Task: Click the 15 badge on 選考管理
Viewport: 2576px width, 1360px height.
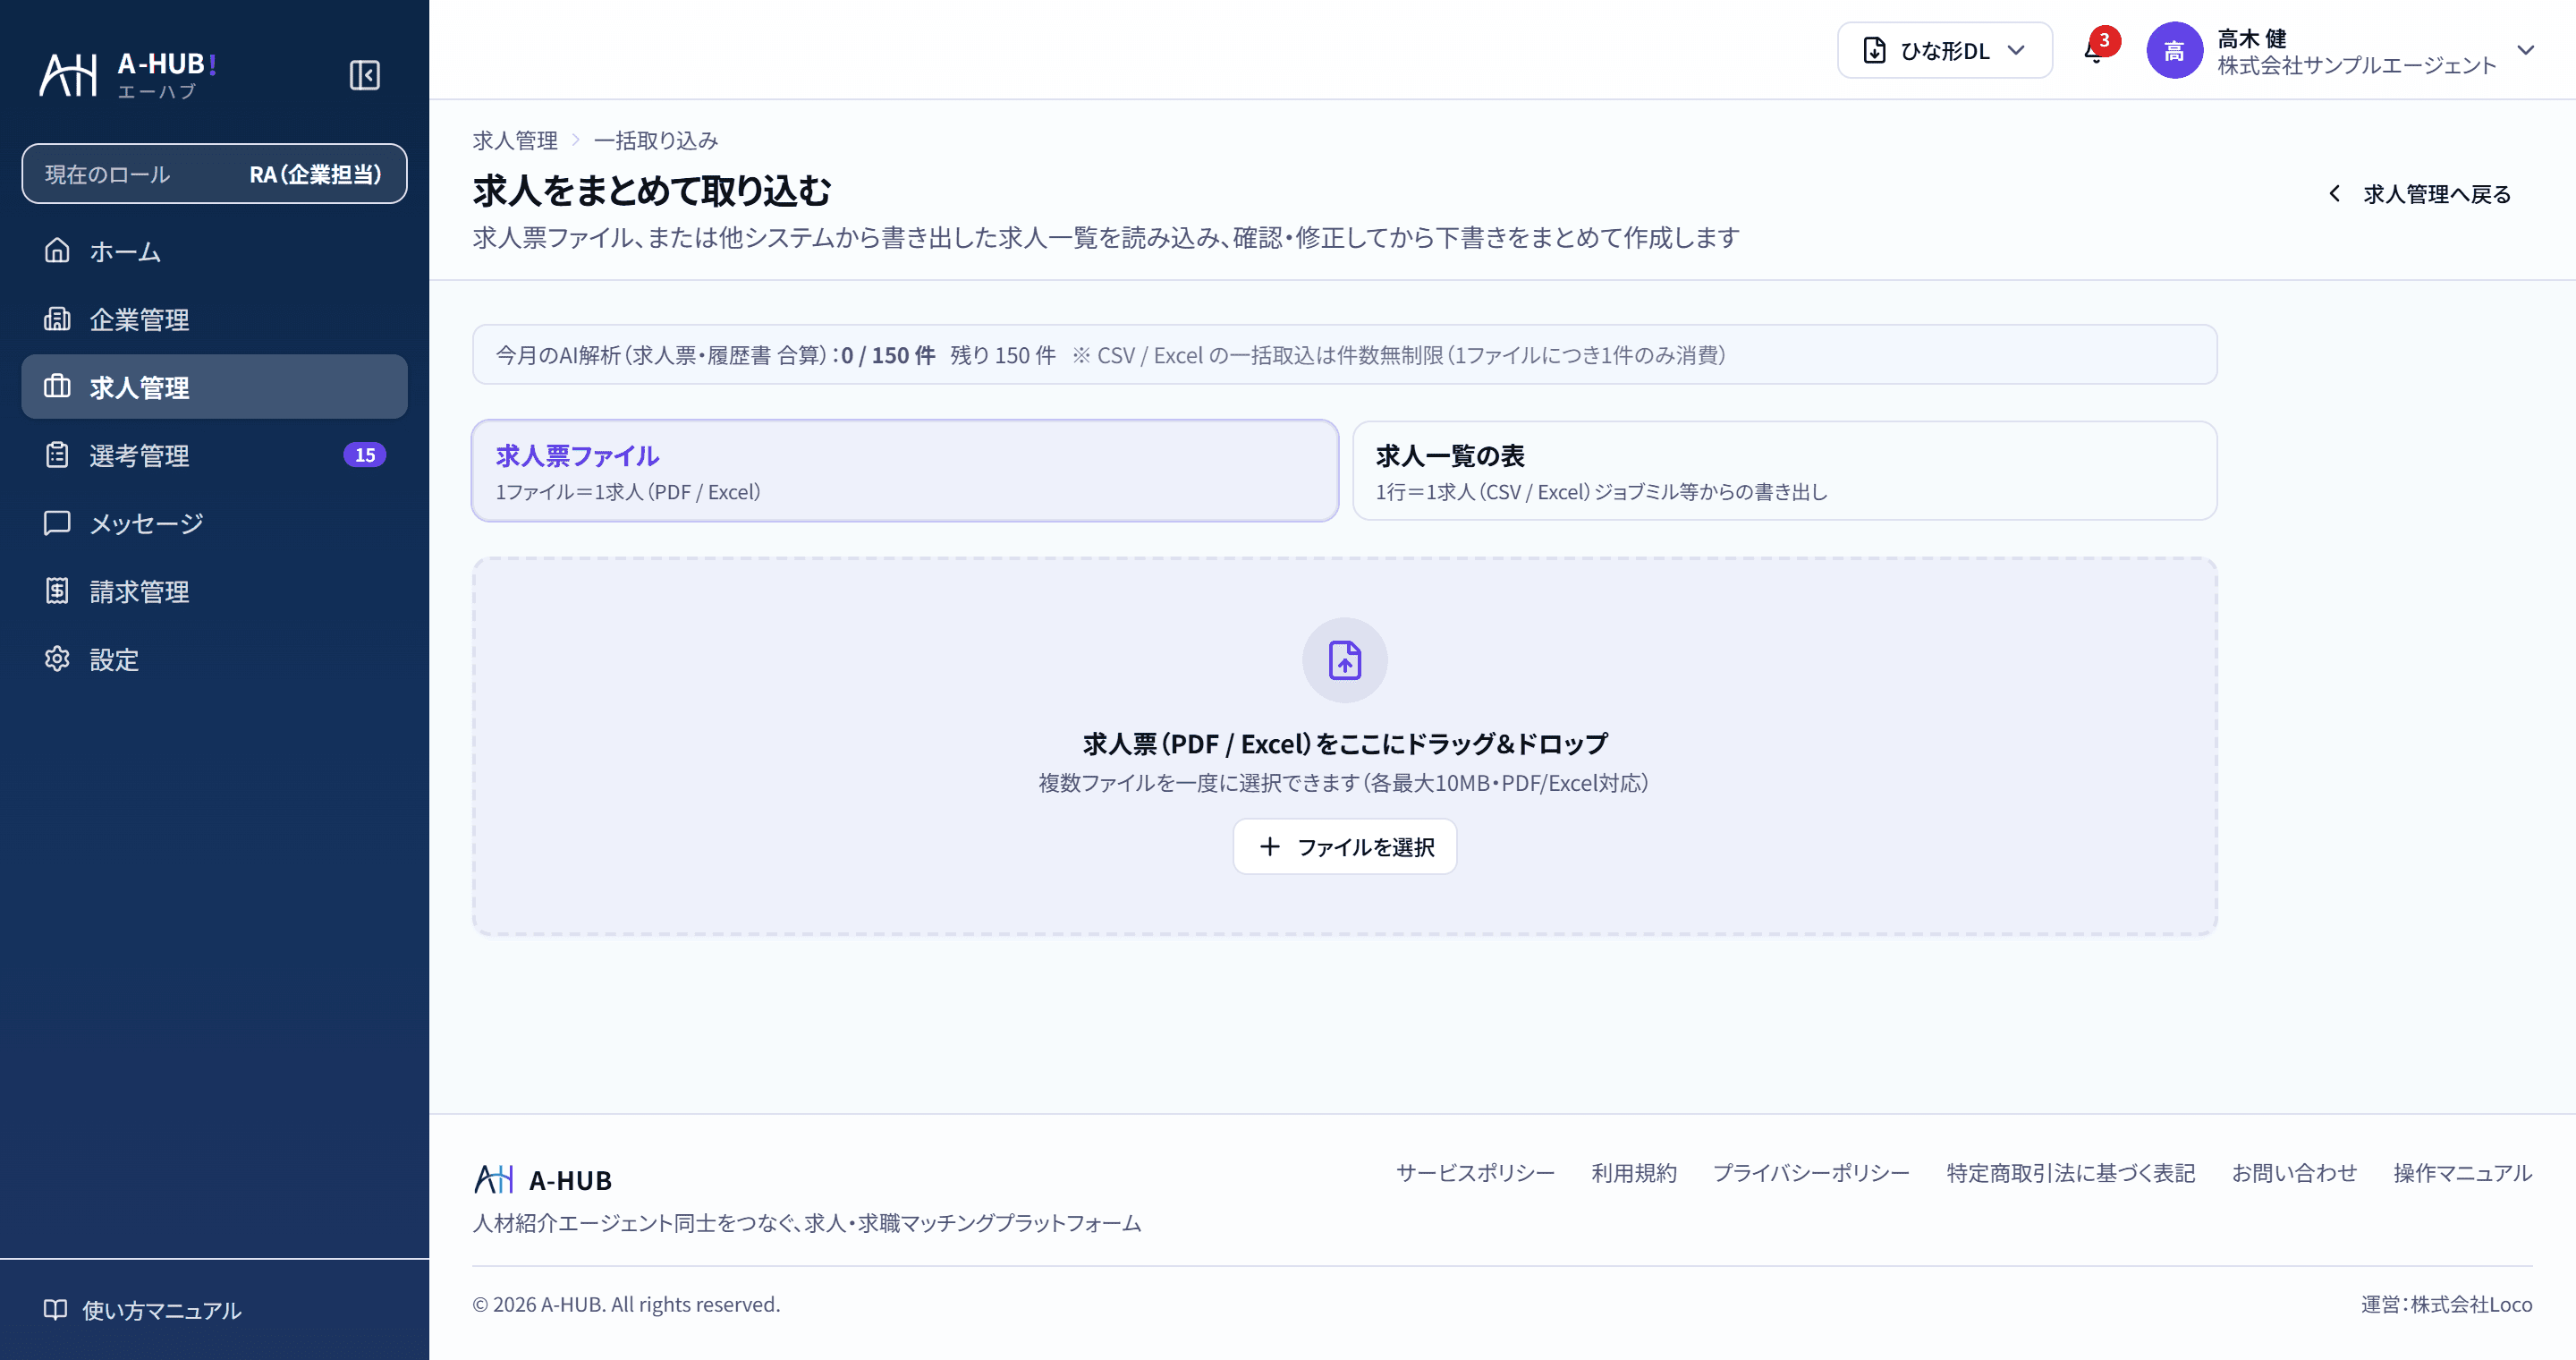Action: [x=364, y=454]
